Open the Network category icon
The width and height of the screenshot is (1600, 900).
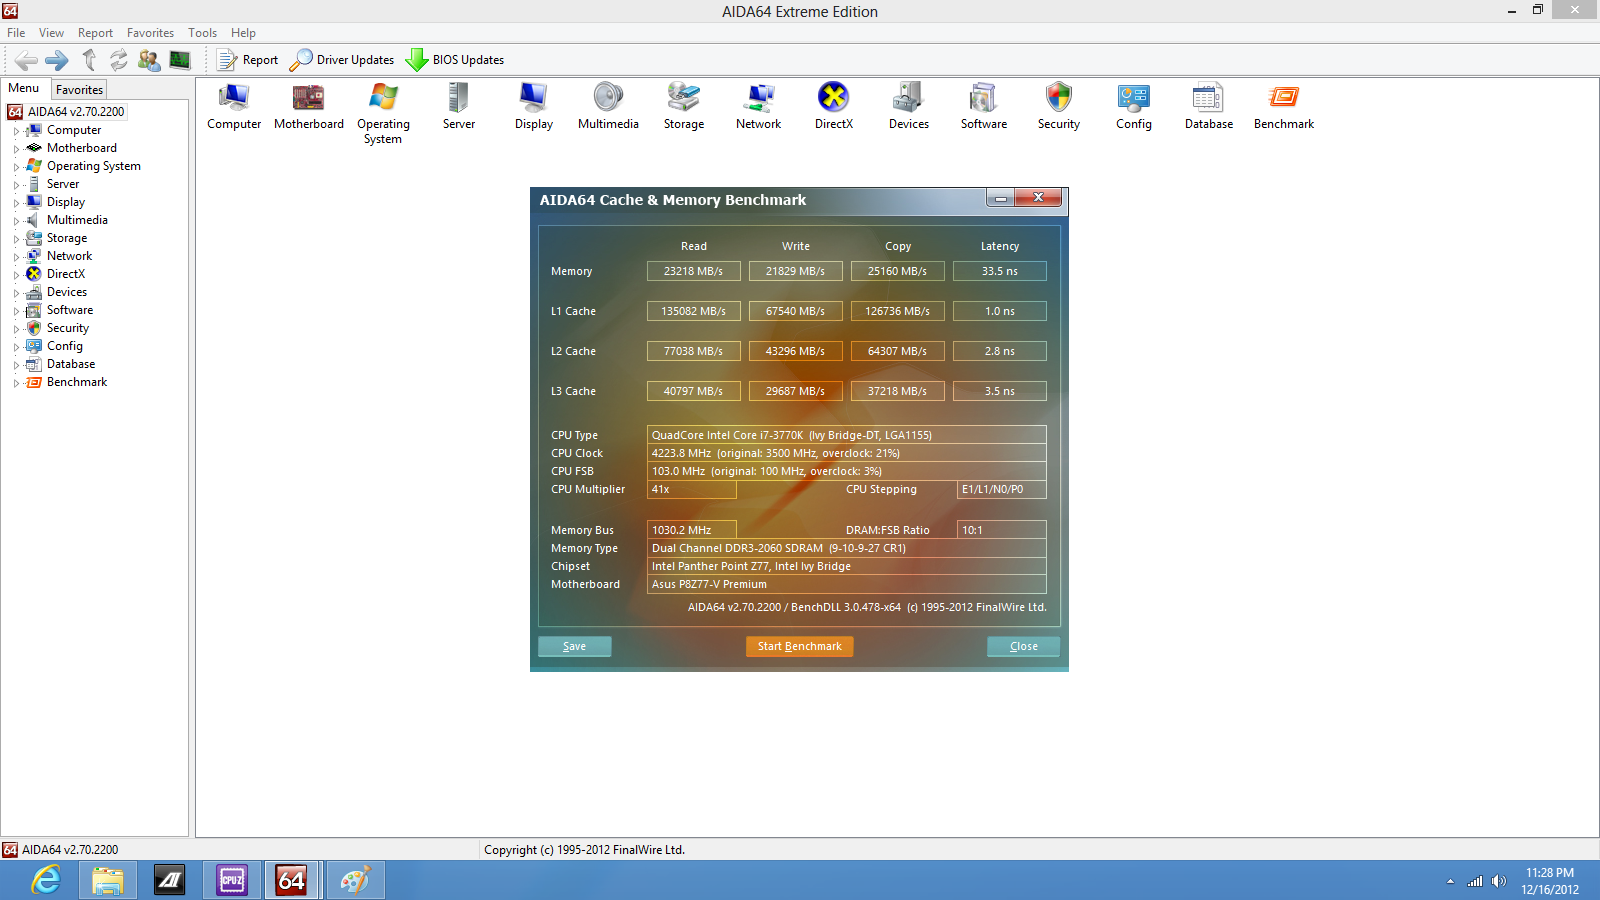click(x=759, y=107)
